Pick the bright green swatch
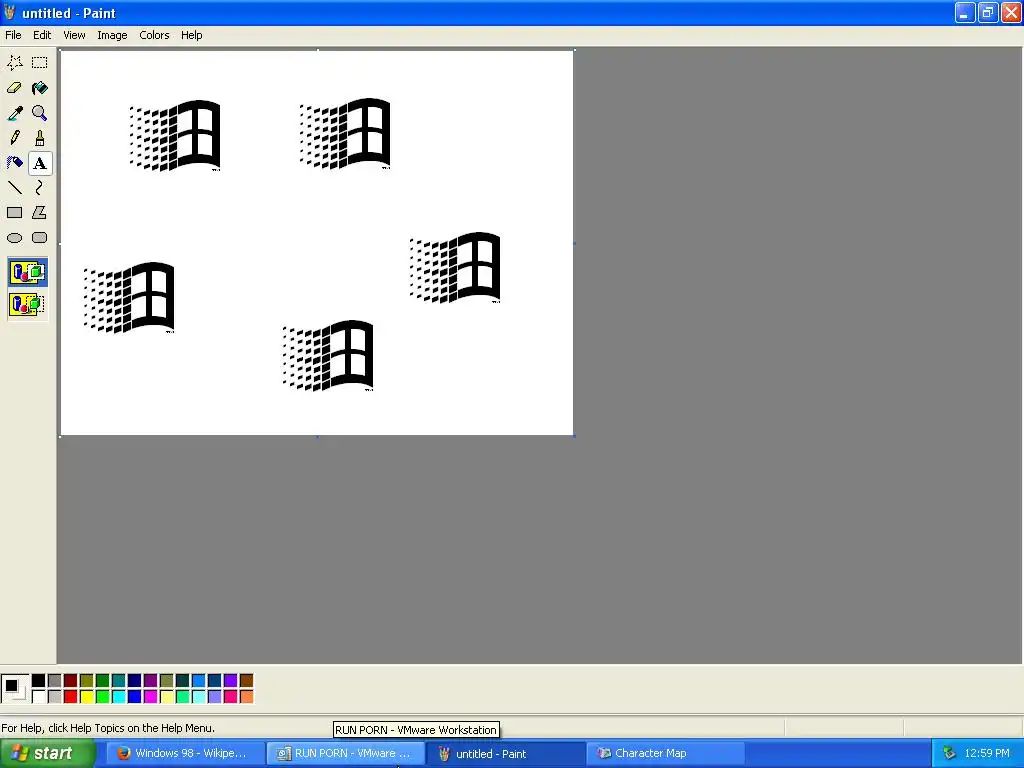 [103, 697]
